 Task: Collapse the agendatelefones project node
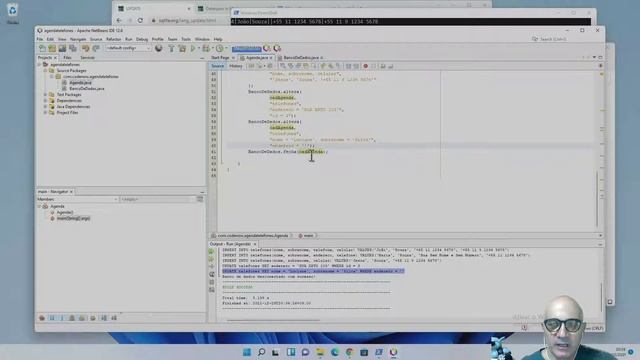click(x=40, y=64)
